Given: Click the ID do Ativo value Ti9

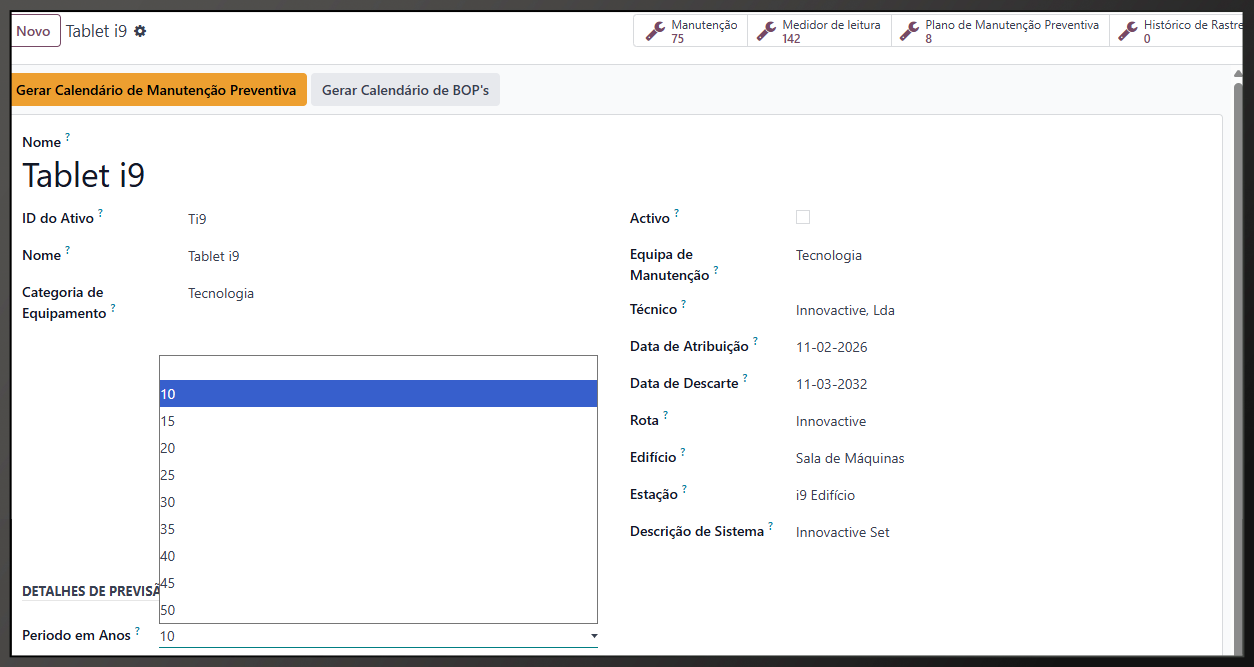Looking at the screenshot, I should (x=197, y=218).
